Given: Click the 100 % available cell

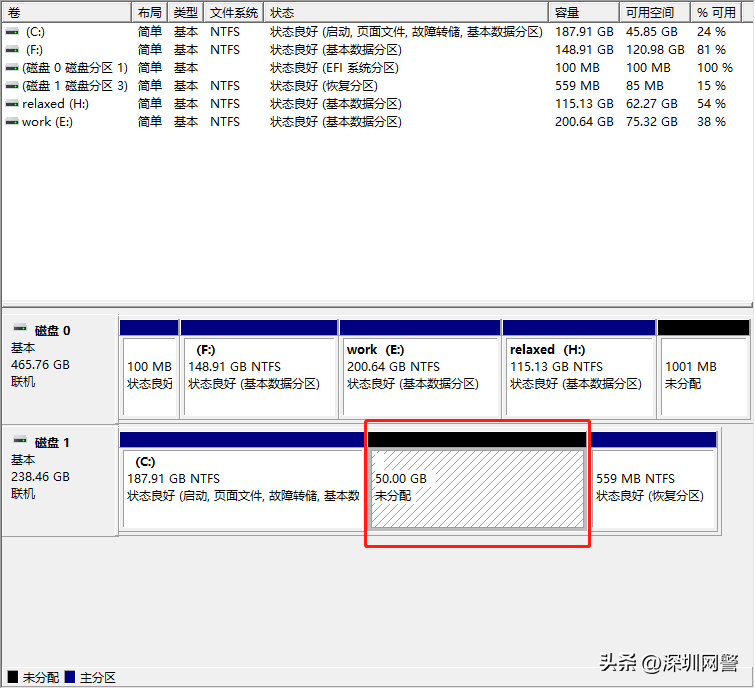Looking at the screenshot, I should click(715, 68).
